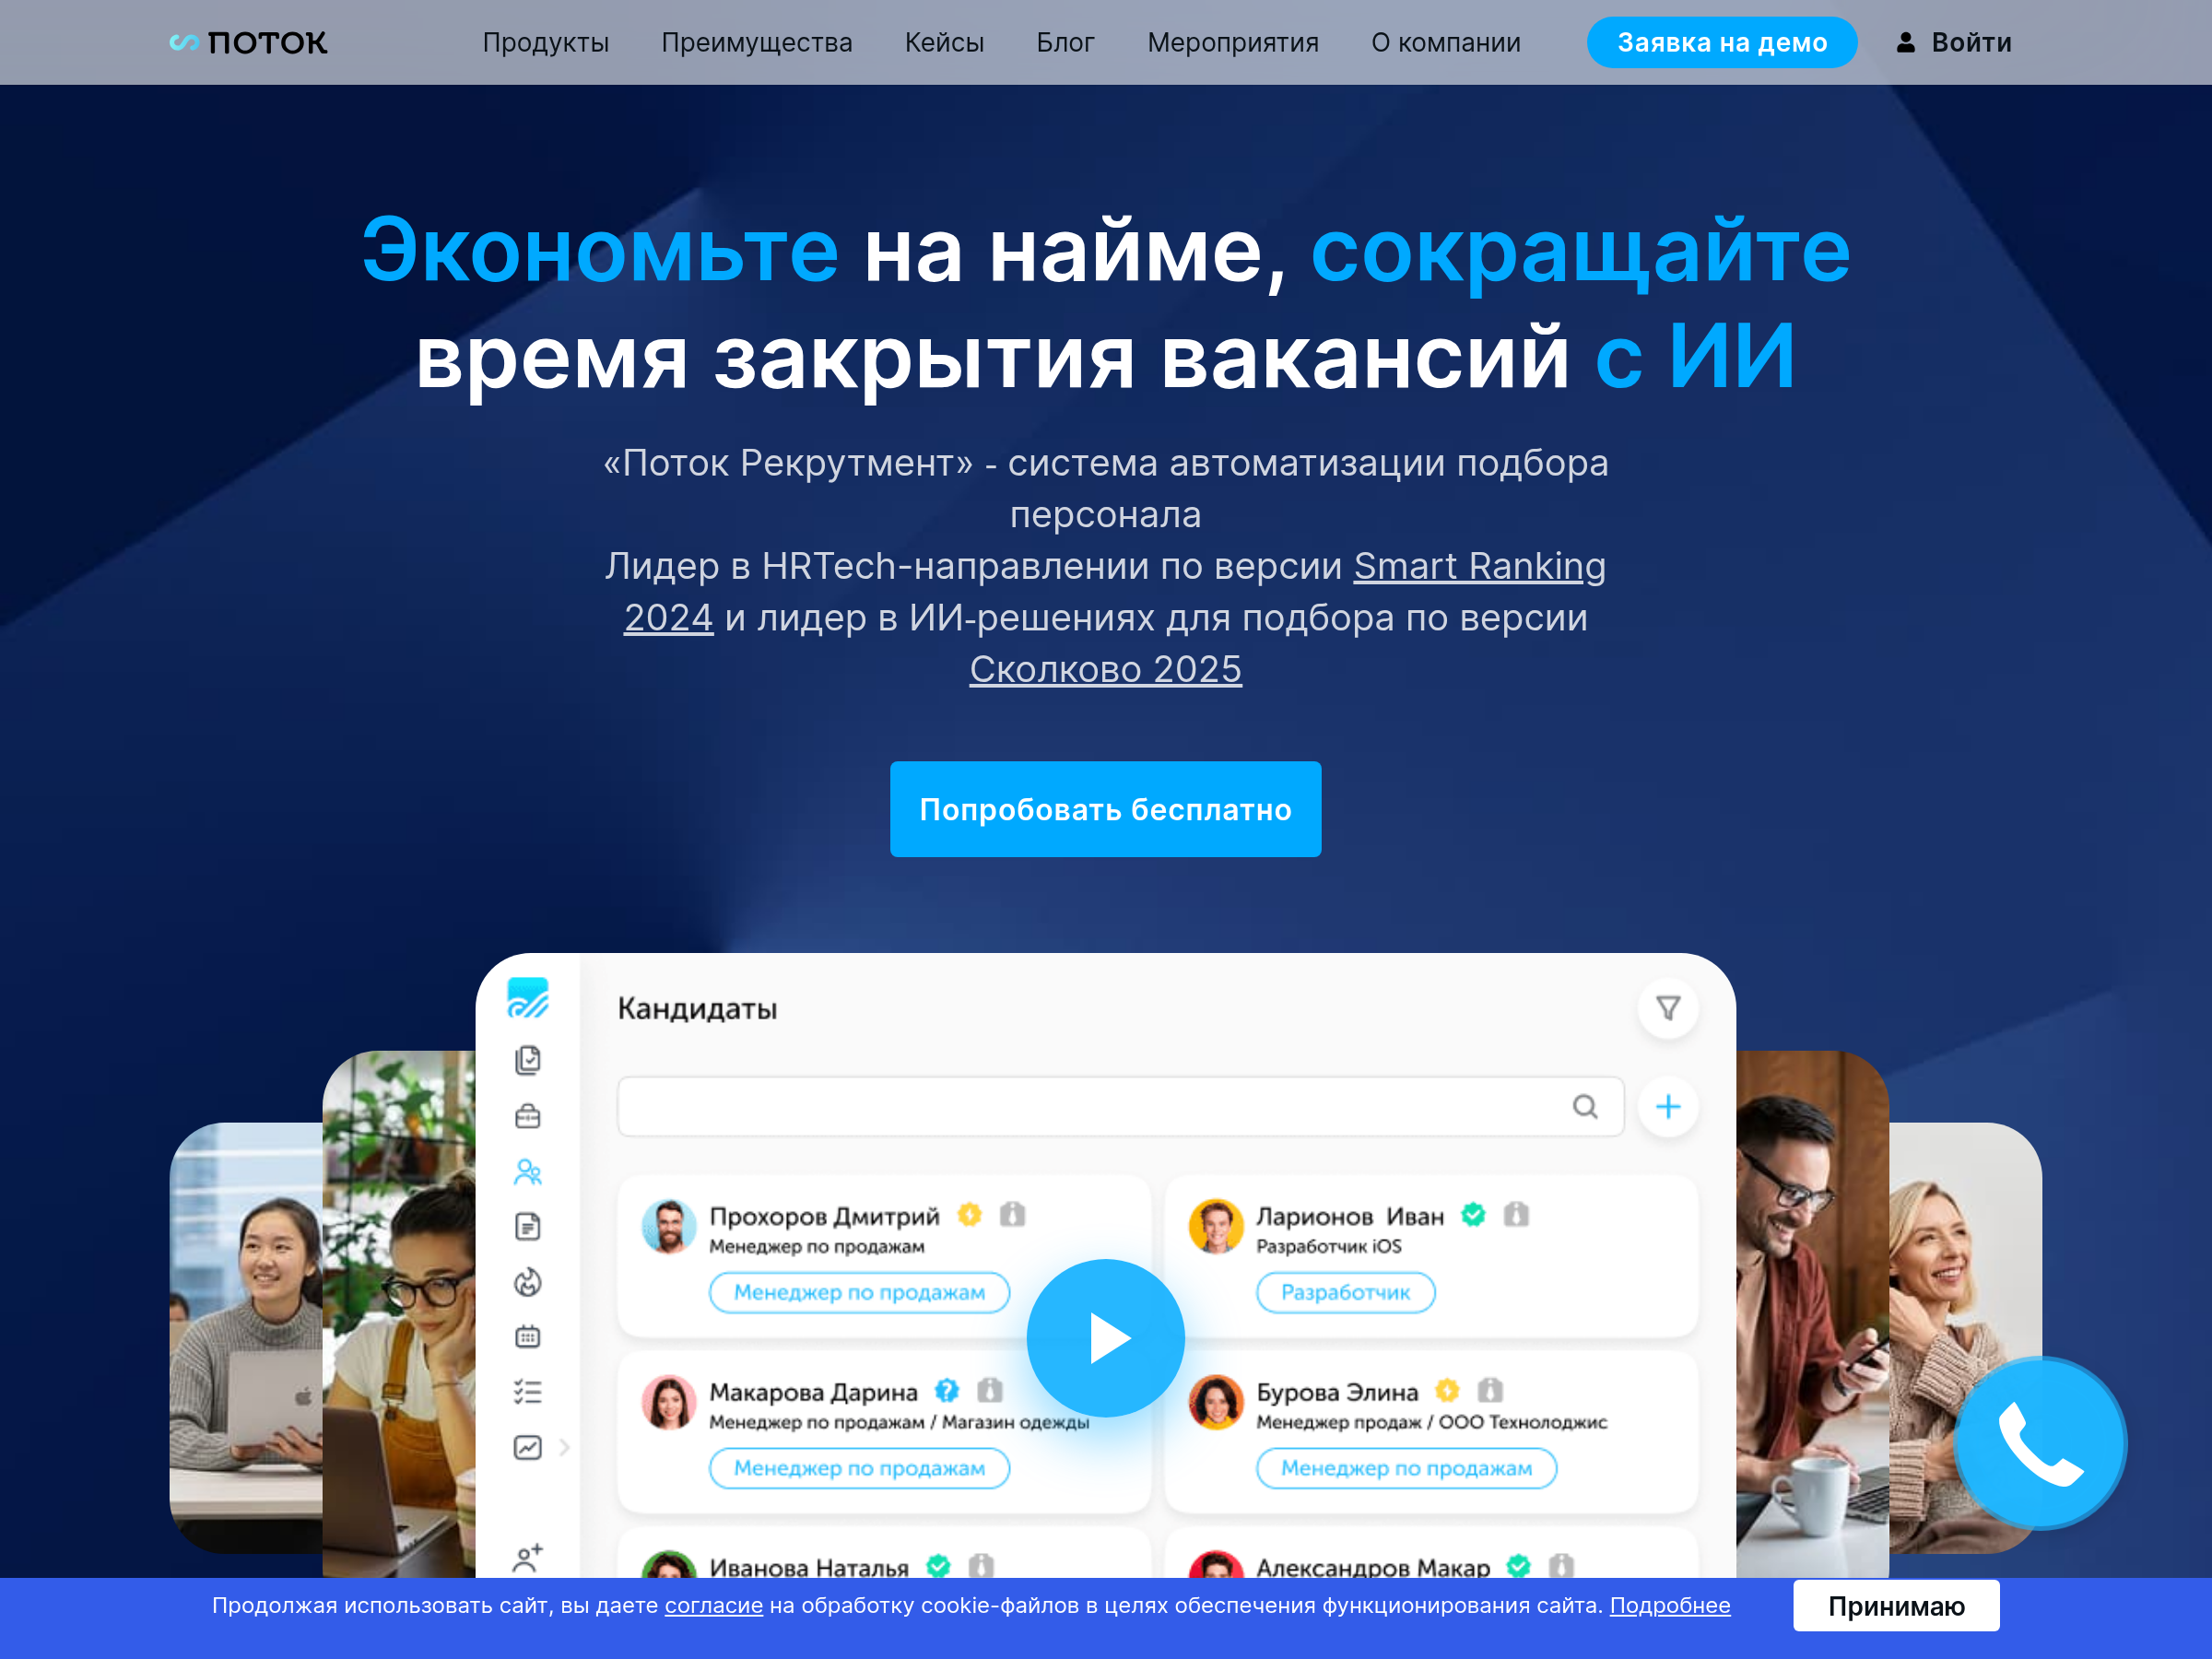The height and width of the screenshot is (1659, 2212).
Task: Click Войти to log in
Action: pos(1970,43)
